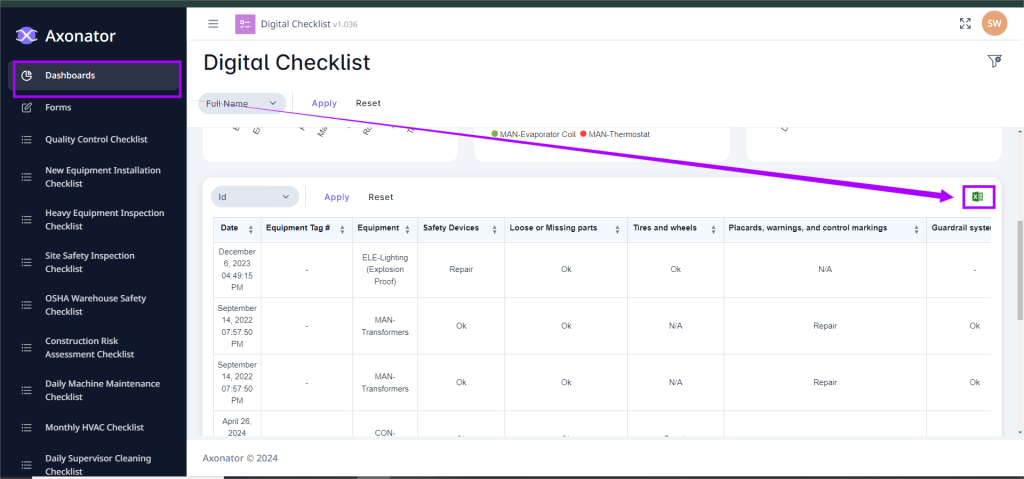
Task: Click the Forms edit icon in sidebar
Action: click(x=27, y=107)
